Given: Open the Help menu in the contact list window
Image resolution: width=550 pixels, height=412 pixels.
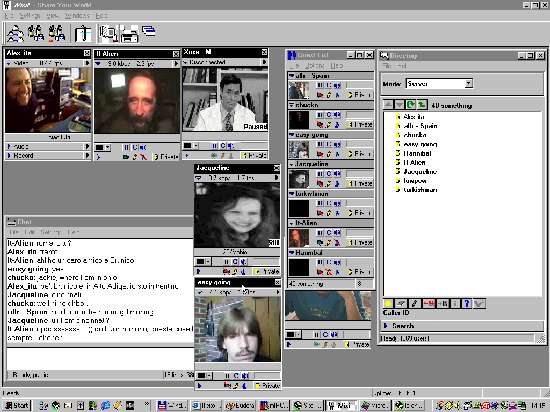Looking at the screenshot, I should click(x=337, y=66).
